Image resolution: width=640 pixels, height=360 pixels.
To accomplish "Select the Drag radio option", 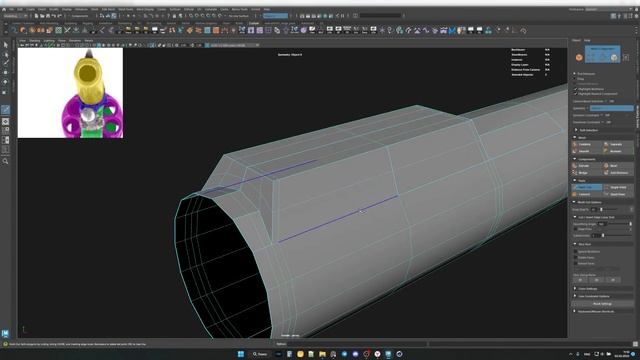I will tap(575, 79).
